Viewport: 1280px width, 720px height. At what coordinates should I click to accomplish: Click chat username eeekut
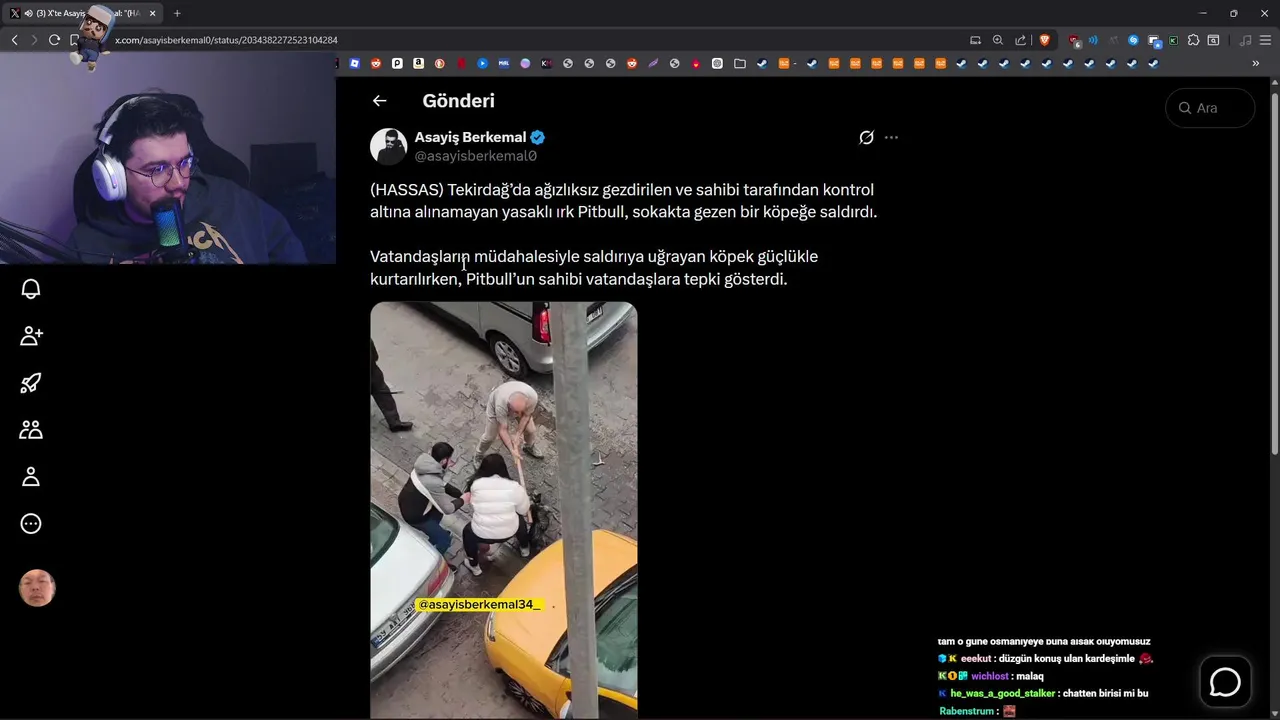click(x=975, y=659)
